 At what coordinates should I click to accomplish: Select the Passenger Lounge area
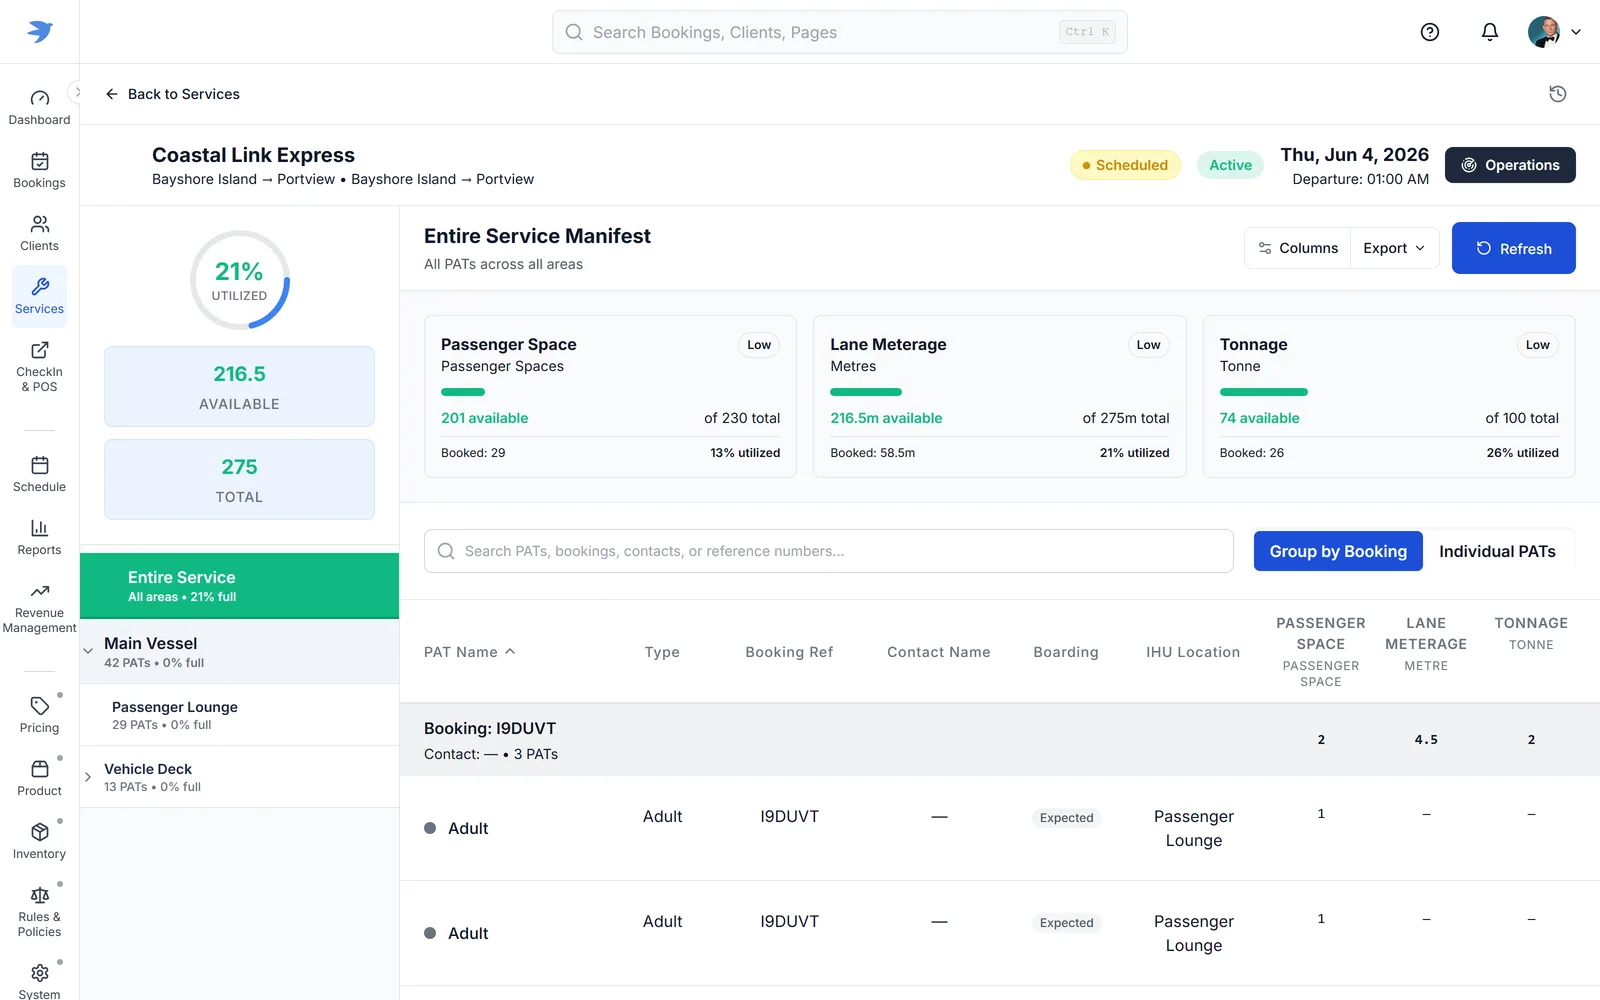coord(239,715)
